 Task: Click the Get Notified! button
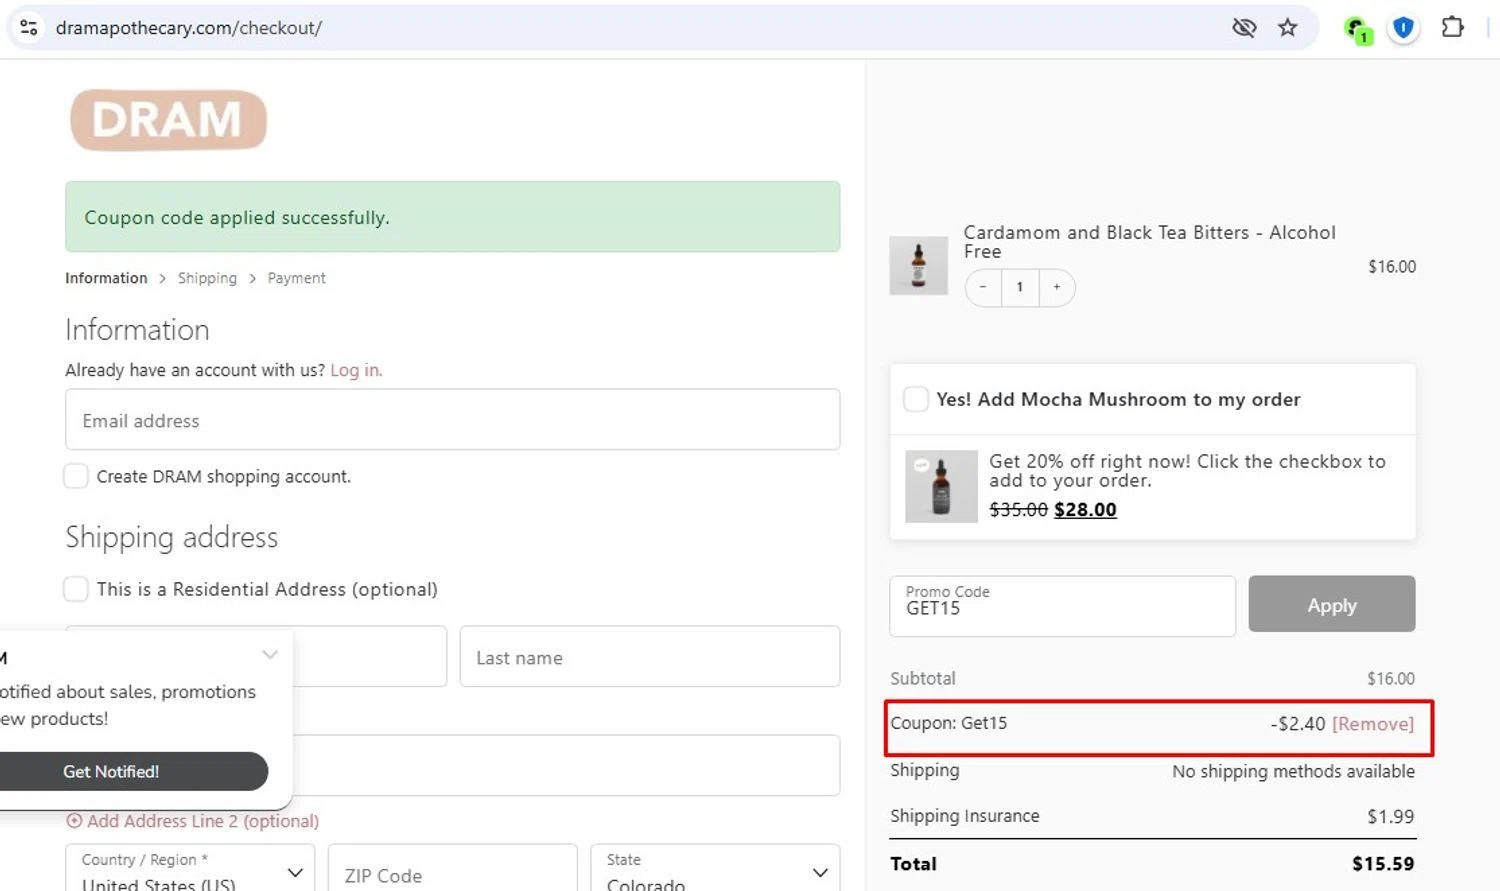(132, 771)
